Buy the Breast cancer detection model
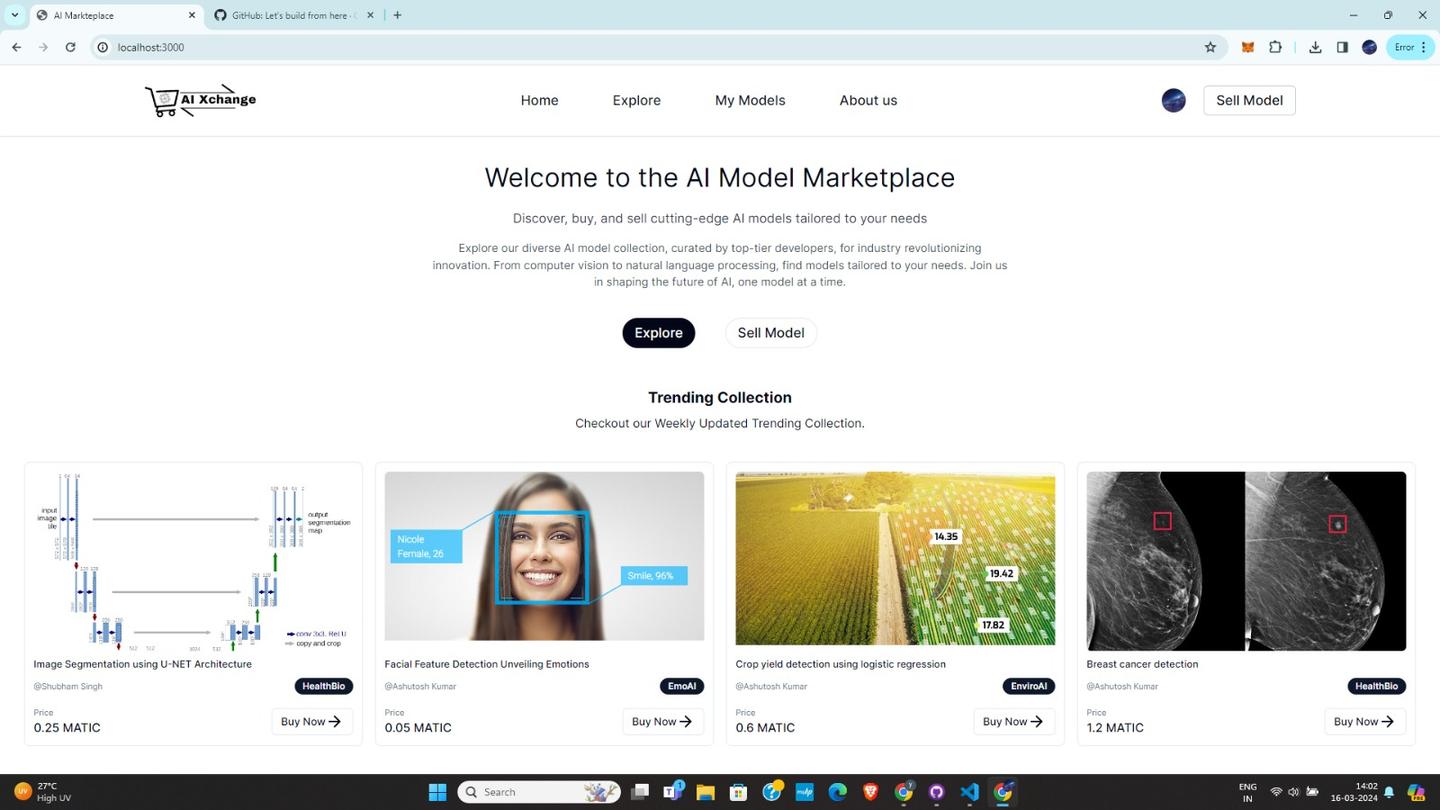Image resolution: width=1440 pixels, height=810 pixels. point(1364,721)
